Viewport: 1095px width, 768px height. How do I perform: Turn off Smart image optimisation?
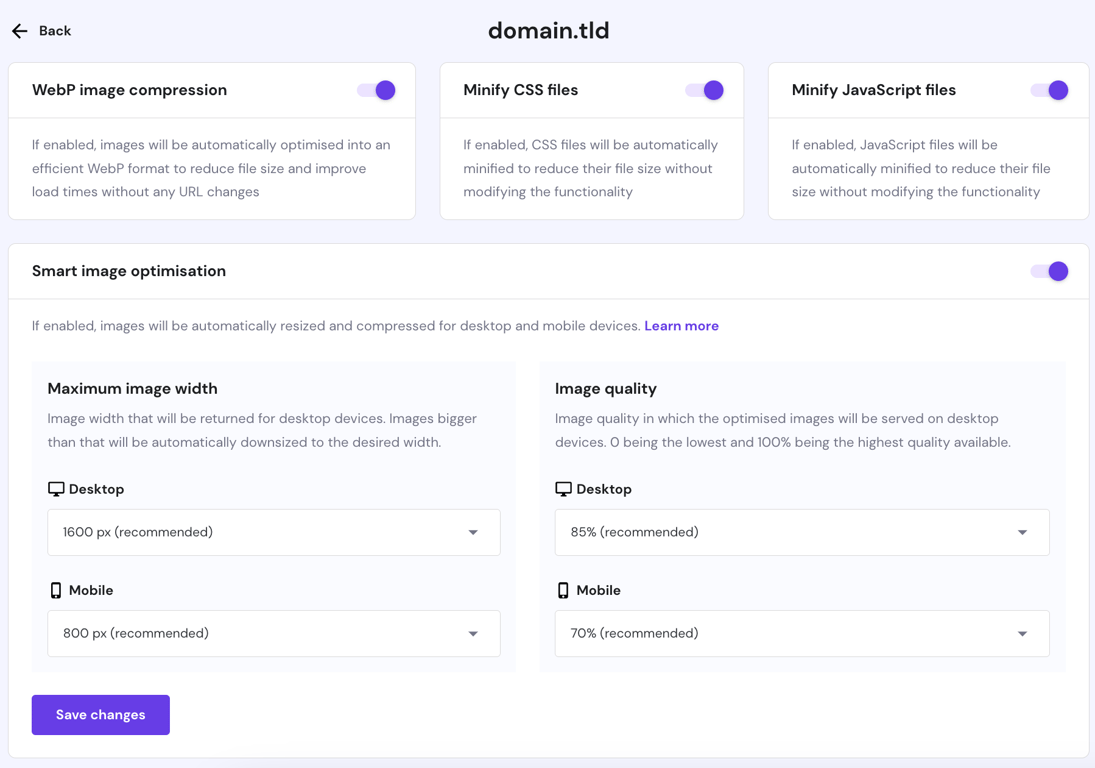pyautogui.click(x=1048, y=270)
